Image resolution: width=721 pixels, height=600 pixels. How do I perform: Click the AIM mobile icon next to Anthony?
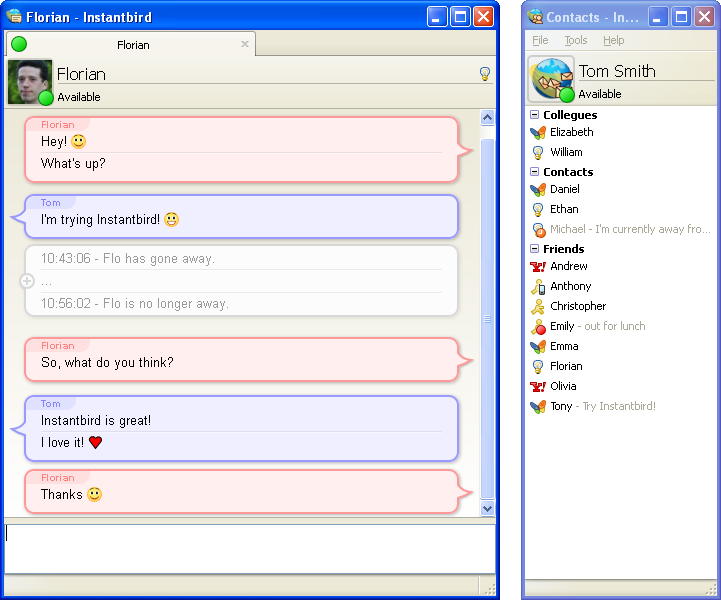click(538, 286)
